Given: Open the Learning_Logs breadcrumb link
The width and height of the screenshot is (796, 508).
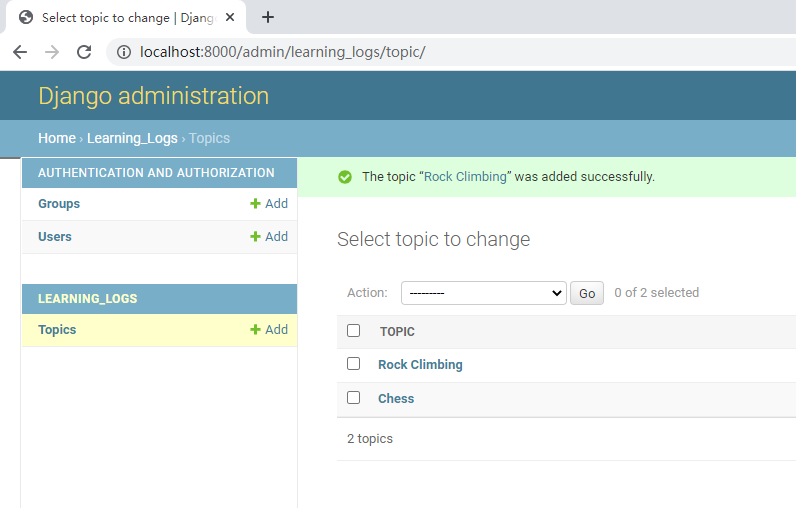Looking at the screenshot, I should [x=132, y=138].
